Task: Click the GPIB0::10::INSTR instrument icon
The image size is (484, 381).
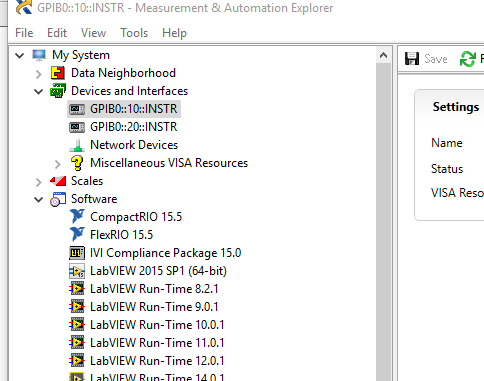Action: [77, 109]
